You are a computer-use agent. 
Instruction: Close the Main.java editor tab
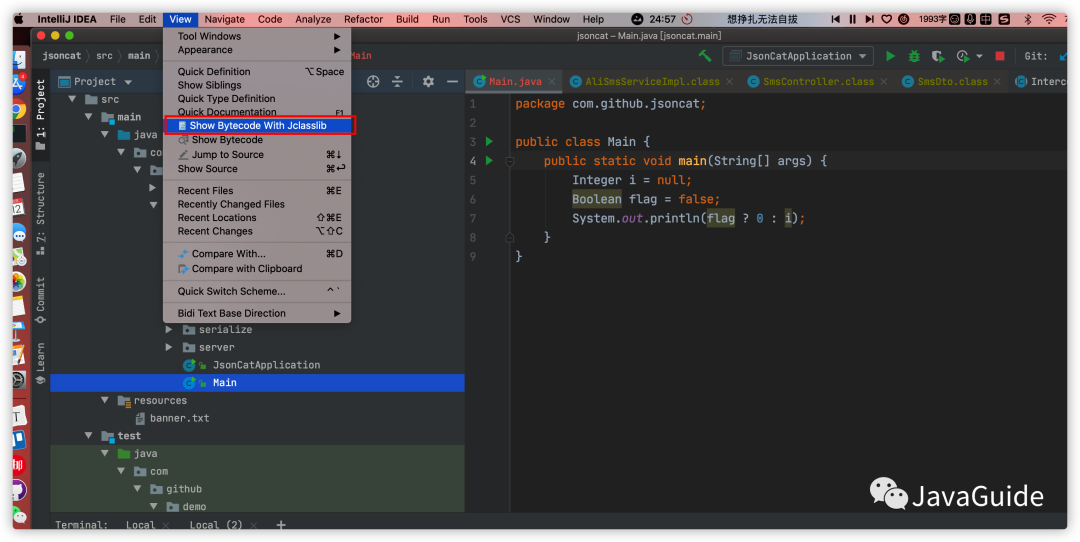[x=551, y=81]
